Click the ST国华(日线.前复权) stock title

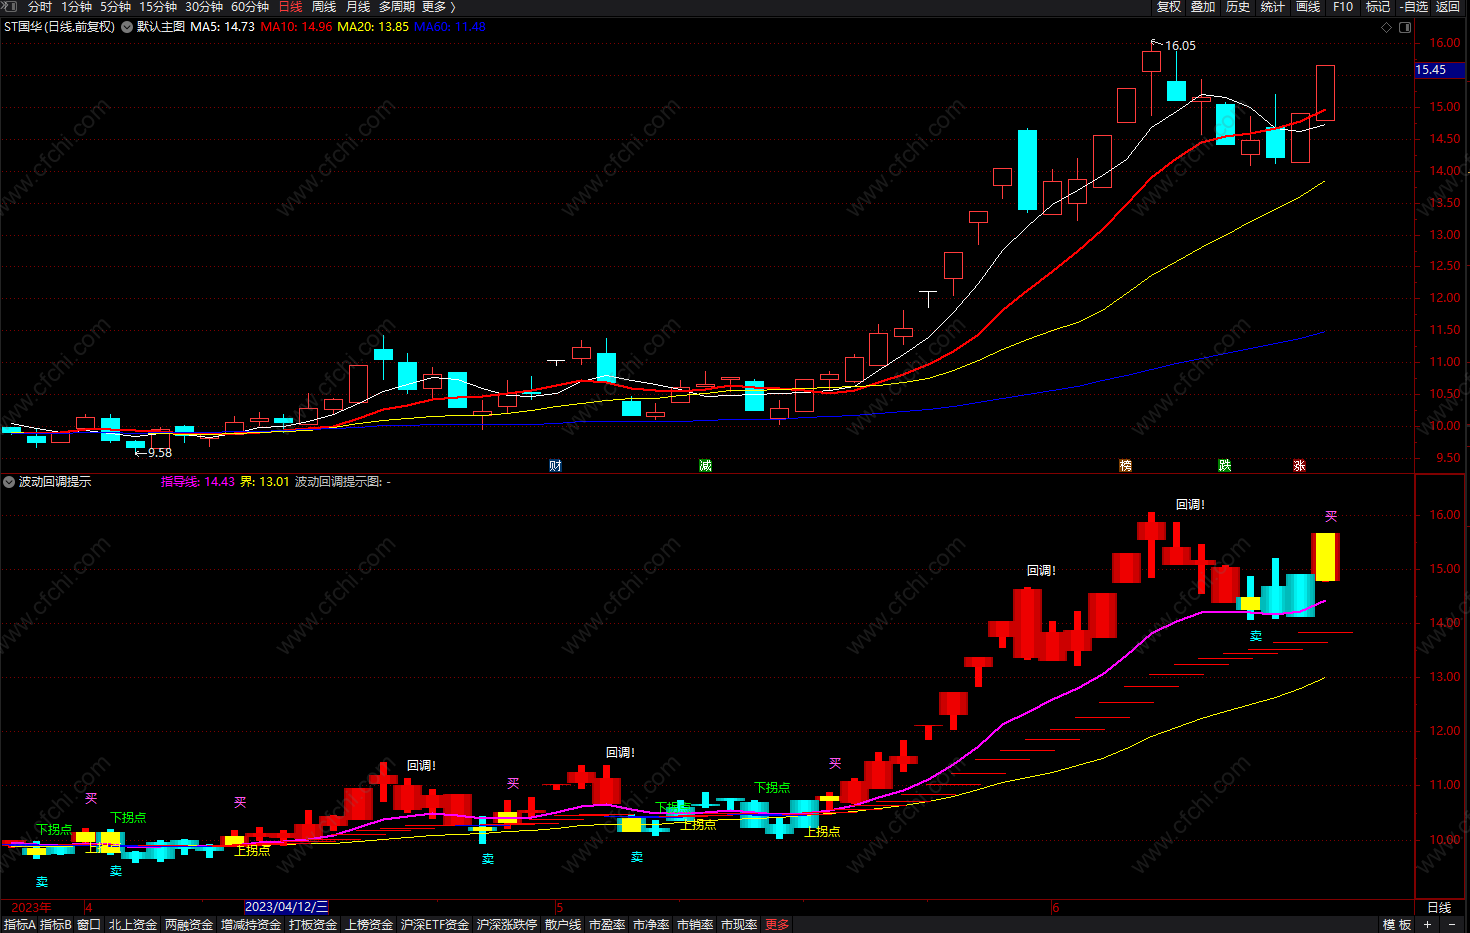60,27
